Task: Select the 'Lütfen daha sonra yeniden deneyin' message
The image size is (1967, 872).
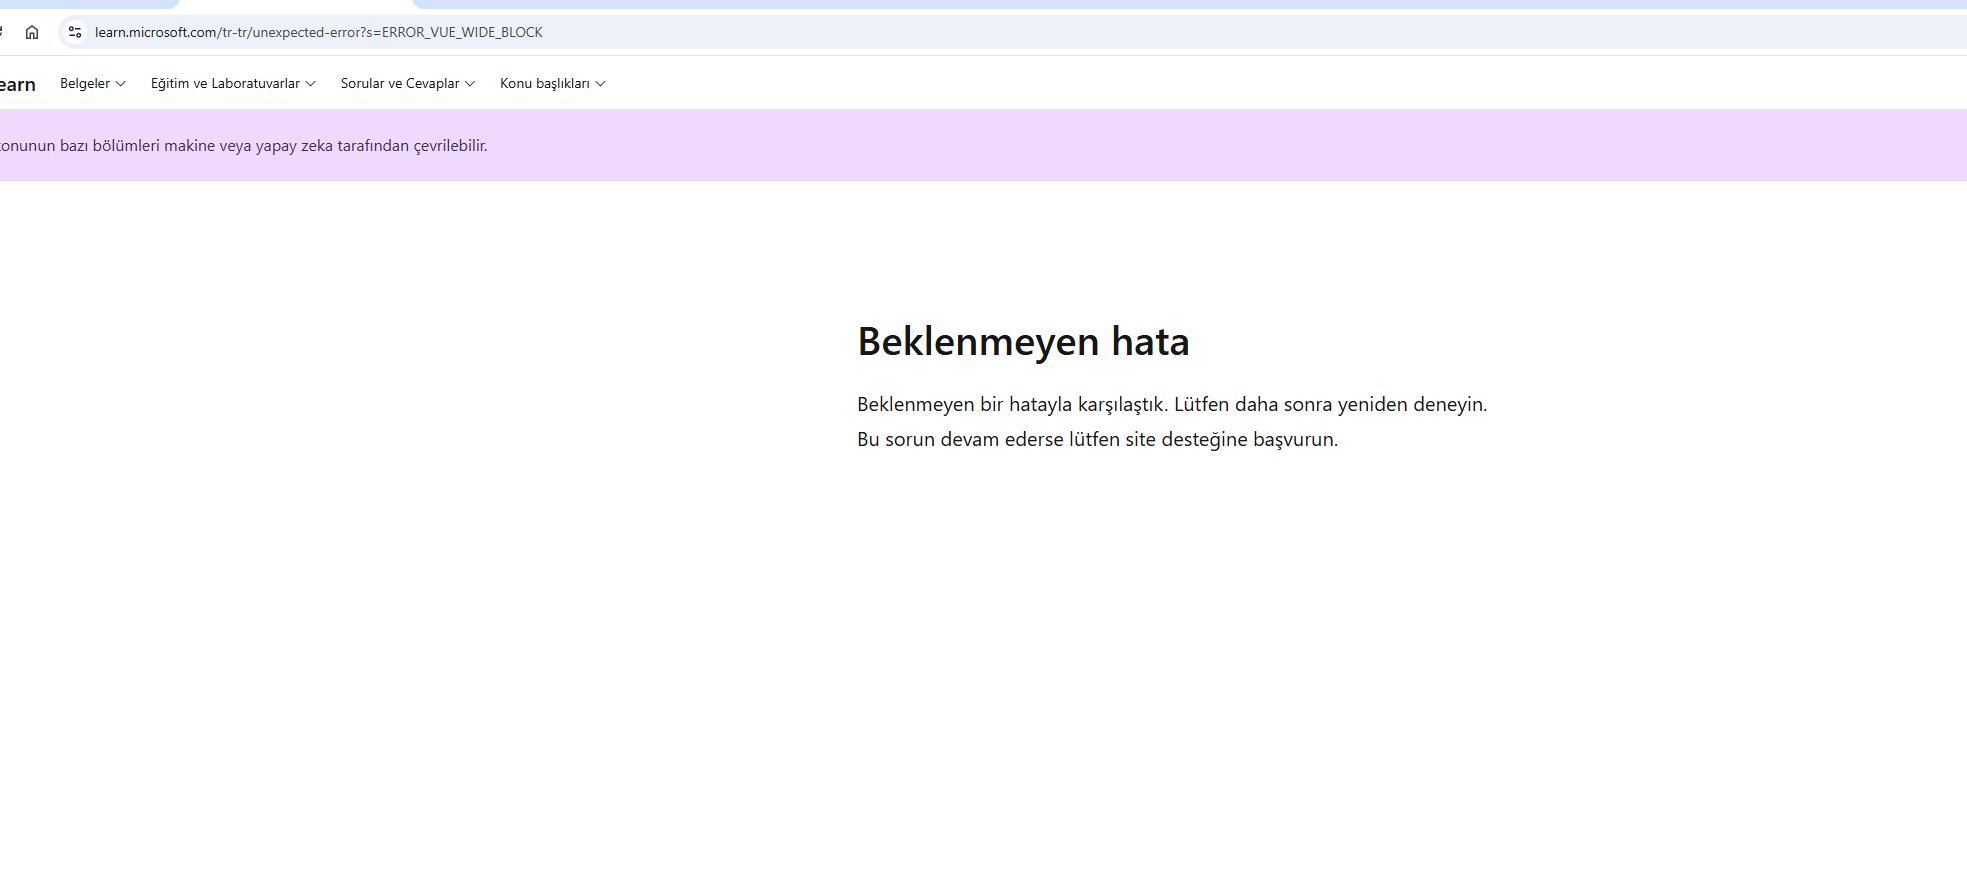Action: pos(1330,404)
